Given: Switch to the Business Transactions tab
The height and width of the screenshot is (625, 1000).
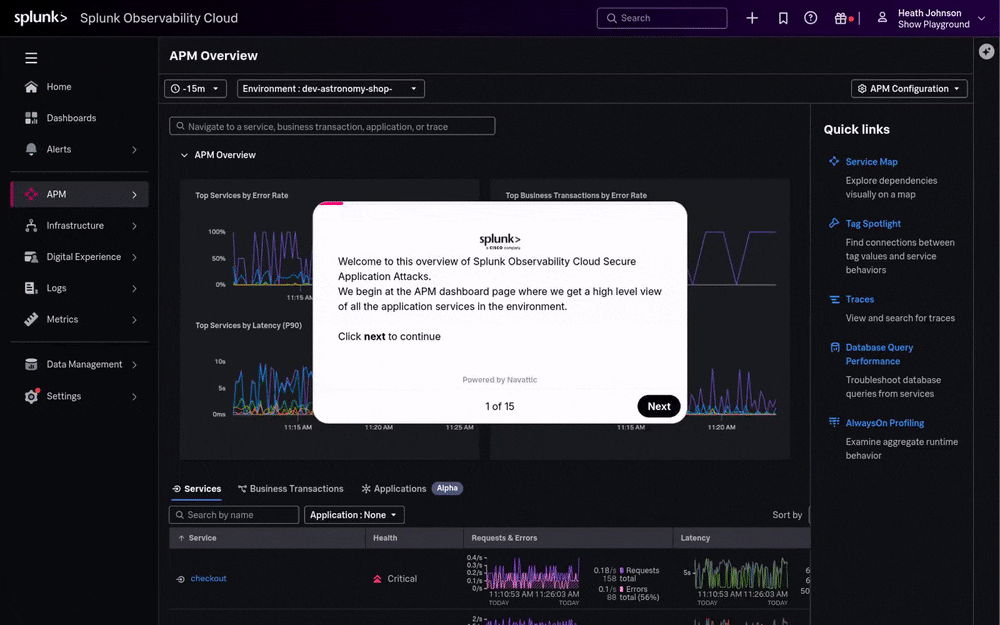Looking at the screenshot, I should pos(290,489).
